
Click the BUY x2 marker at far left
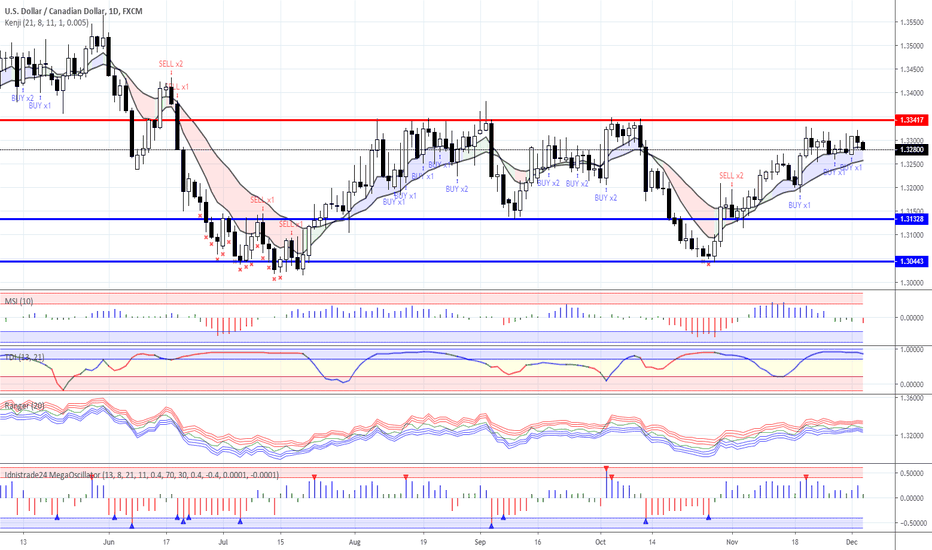tap(22, 98)
